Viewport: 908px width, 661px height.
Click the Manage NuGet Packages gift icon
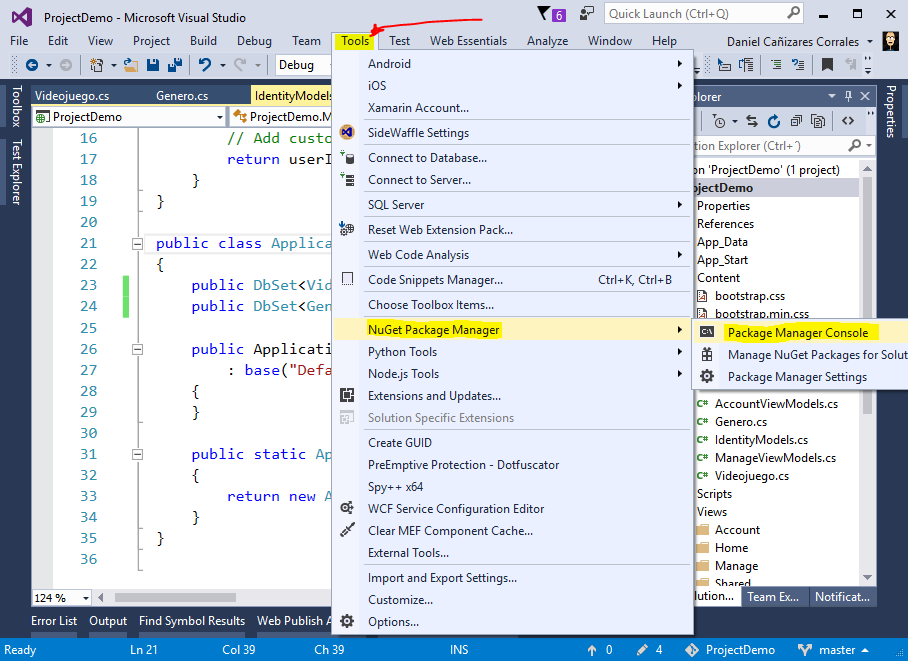[x=707, y=355]
